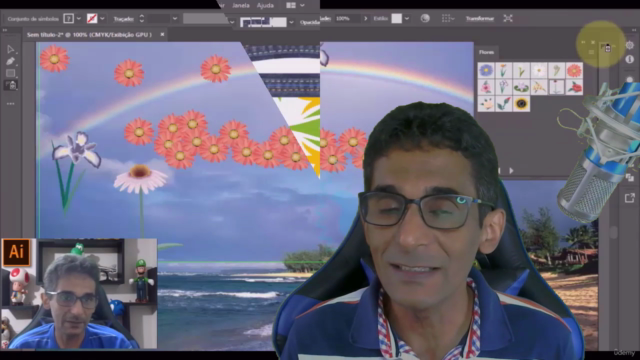This screenshot has height=360, width=640.
Task: Open the stroke weight dropdown
Action: (x=175, y=19)
